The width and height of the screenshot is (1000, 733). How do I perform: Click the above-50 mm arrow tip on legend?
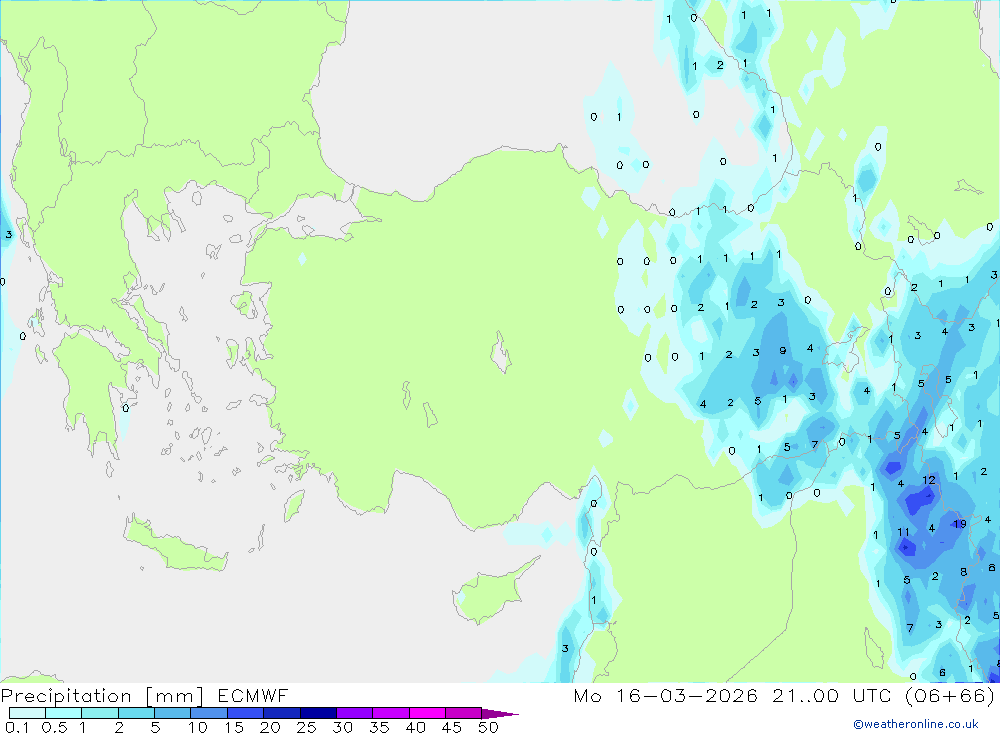tap(500, 714)
